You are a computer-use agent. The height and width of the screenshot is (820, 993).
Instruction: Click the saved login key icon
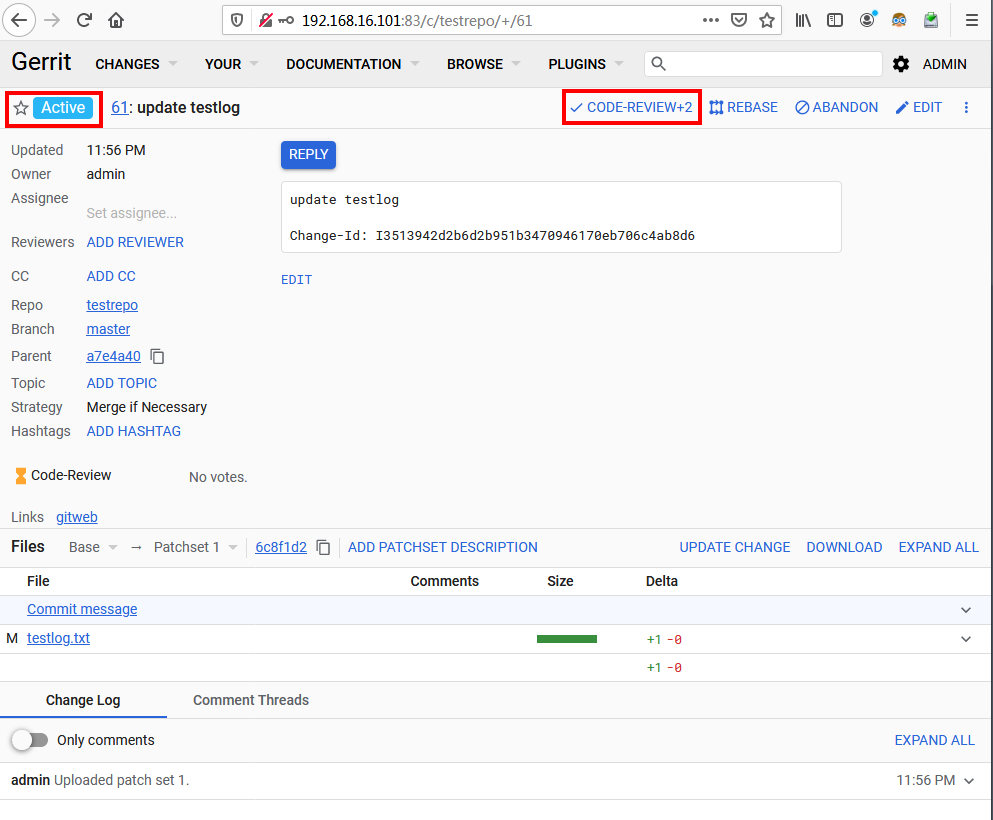click(x=286, y=20)
